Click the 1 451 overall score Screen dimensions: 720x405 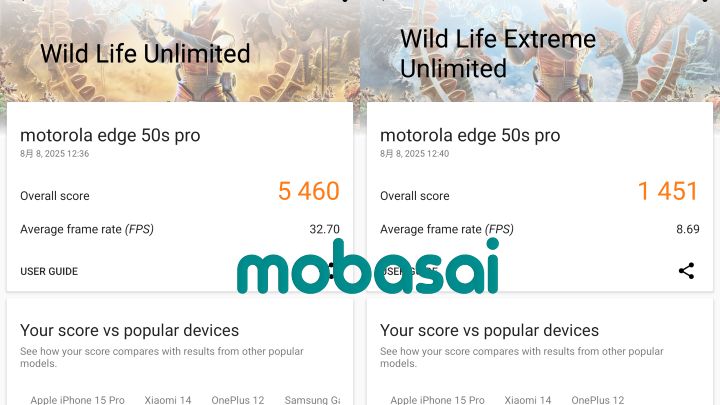point(669,192)
